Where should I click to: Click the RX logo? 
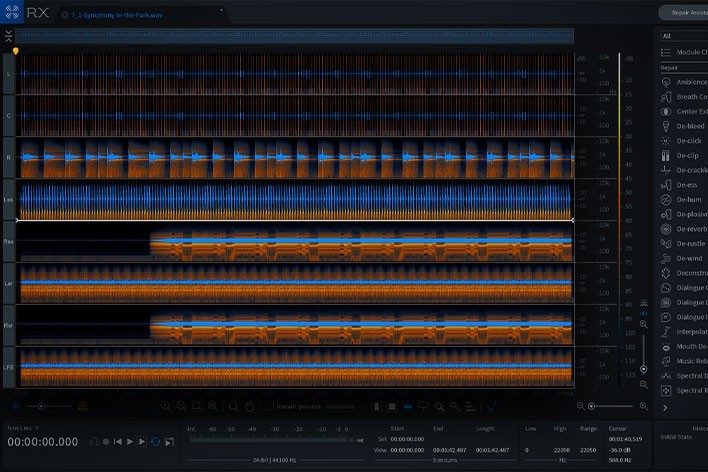click(12, 12)
